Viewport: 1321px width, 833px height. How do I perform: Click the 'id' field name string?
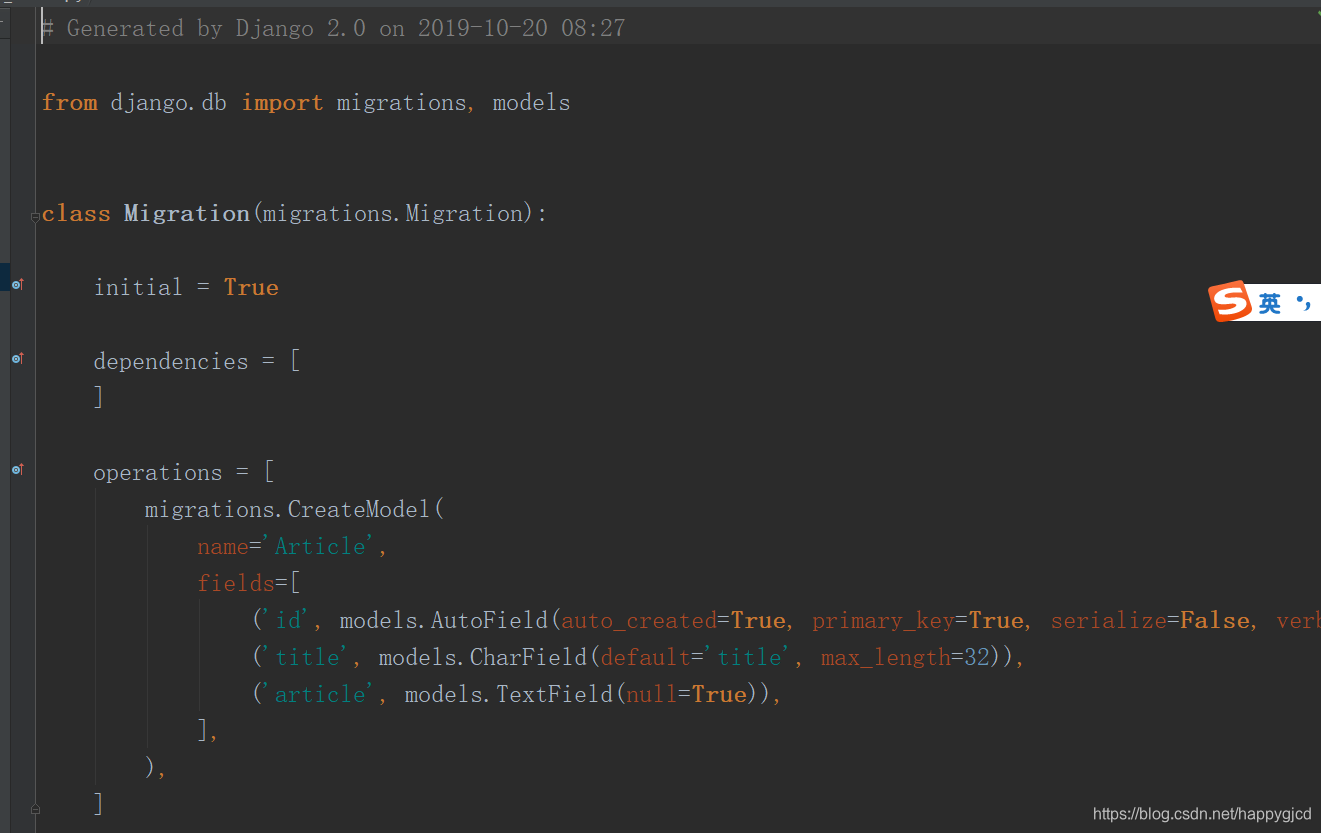(288, 621)
